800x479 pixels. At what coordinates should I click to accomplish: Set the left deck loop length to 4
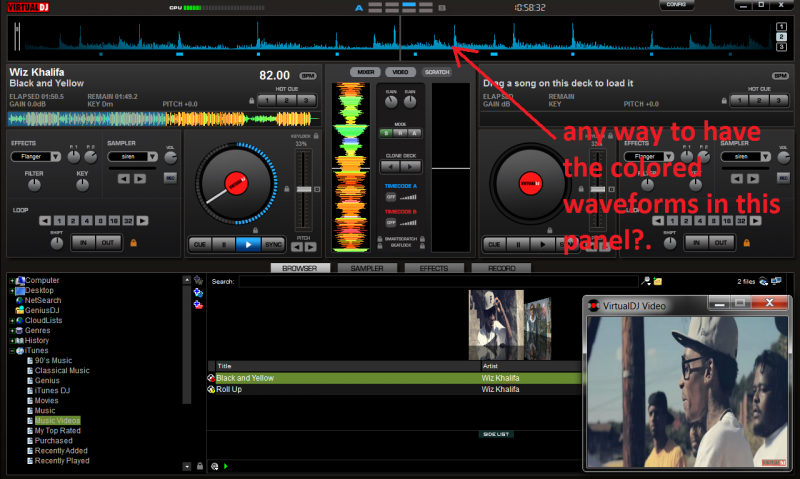87,221
